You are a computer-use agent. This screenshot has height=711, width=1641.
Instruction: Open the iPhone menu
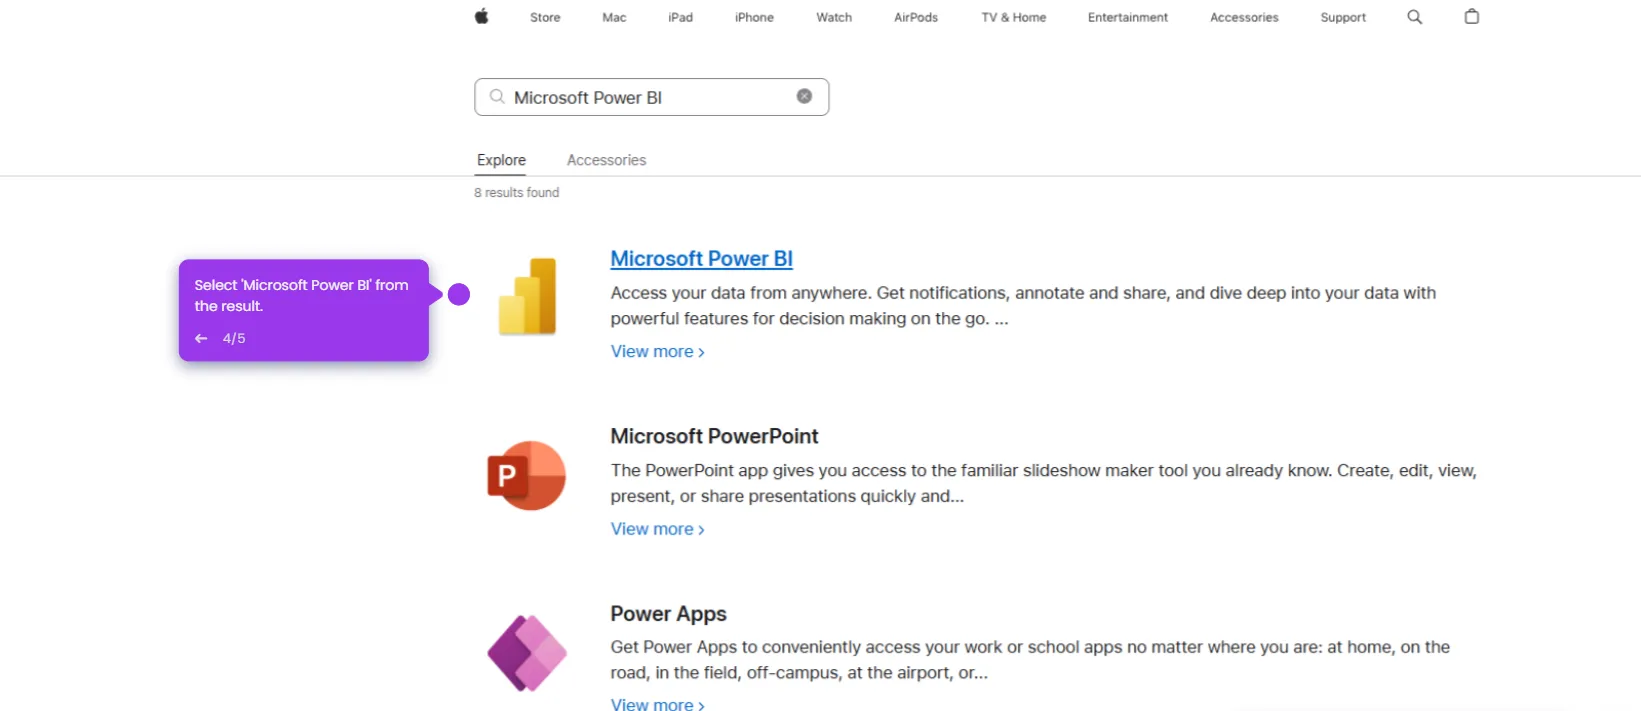tap(754, 17)
